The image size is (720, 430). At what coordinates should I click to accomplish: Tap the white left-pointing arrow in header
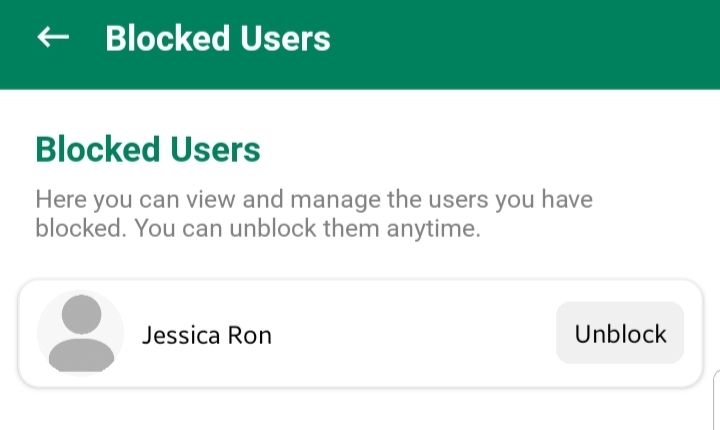coord(53,38)
